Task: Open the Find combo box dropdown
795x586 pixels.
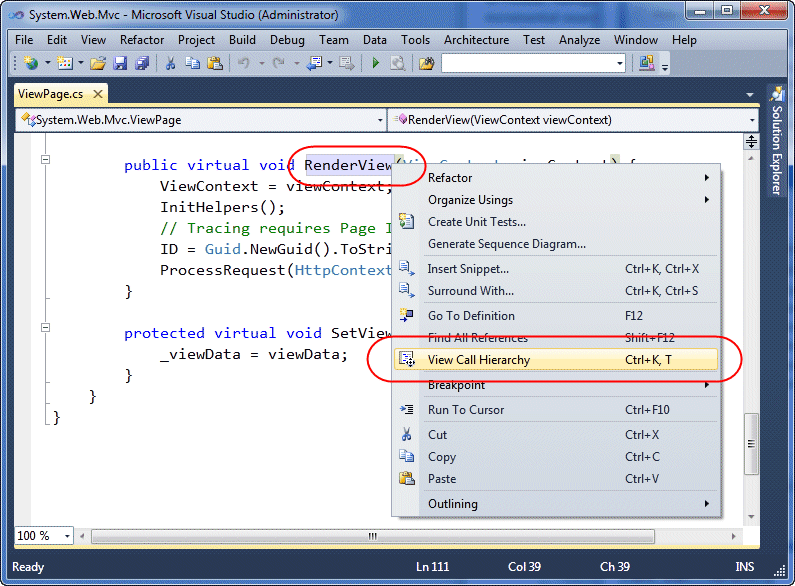Action: coord(620,63)
